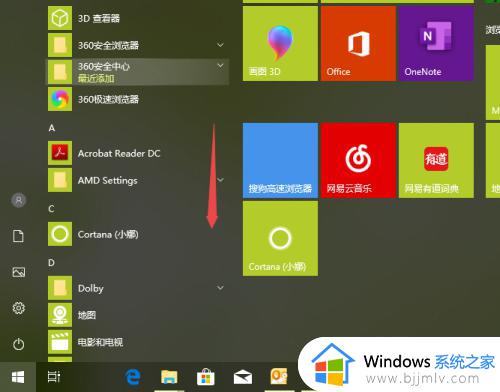This screenshot has height=392, width=500.
Task: Open the Mail app from the taskbar
Action: (x=243, y=377)
